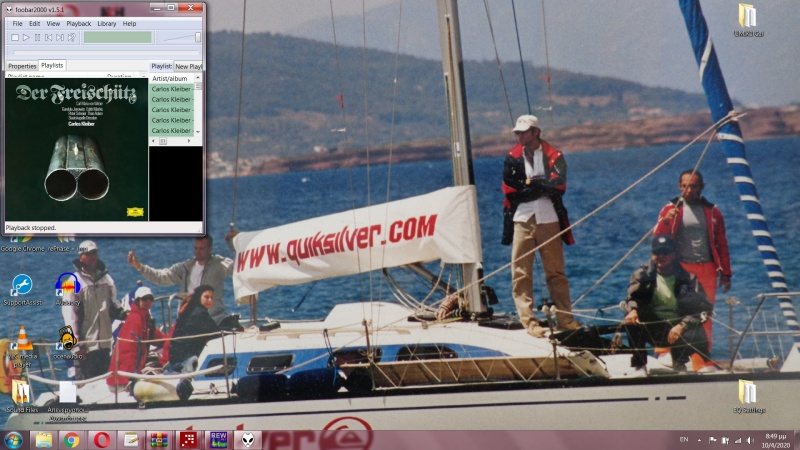Open the View menu

tap(53, 23)
